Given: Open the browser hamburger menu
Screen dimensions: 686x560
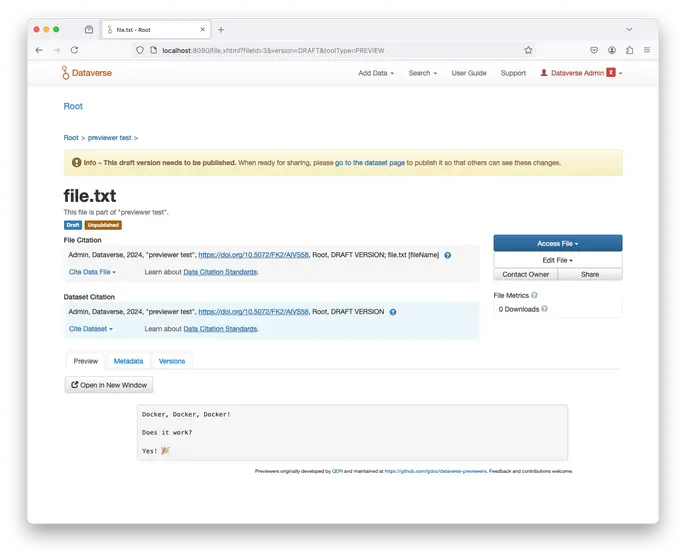Looking at the screenshot, I should pos(647,50).
